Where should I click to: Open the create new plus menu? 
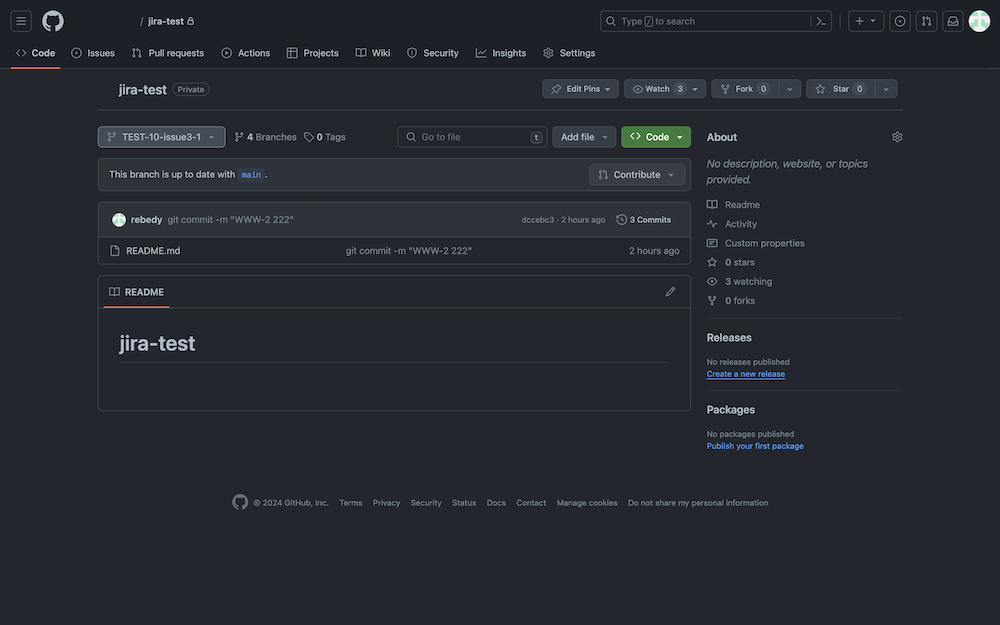pos(865,21)
